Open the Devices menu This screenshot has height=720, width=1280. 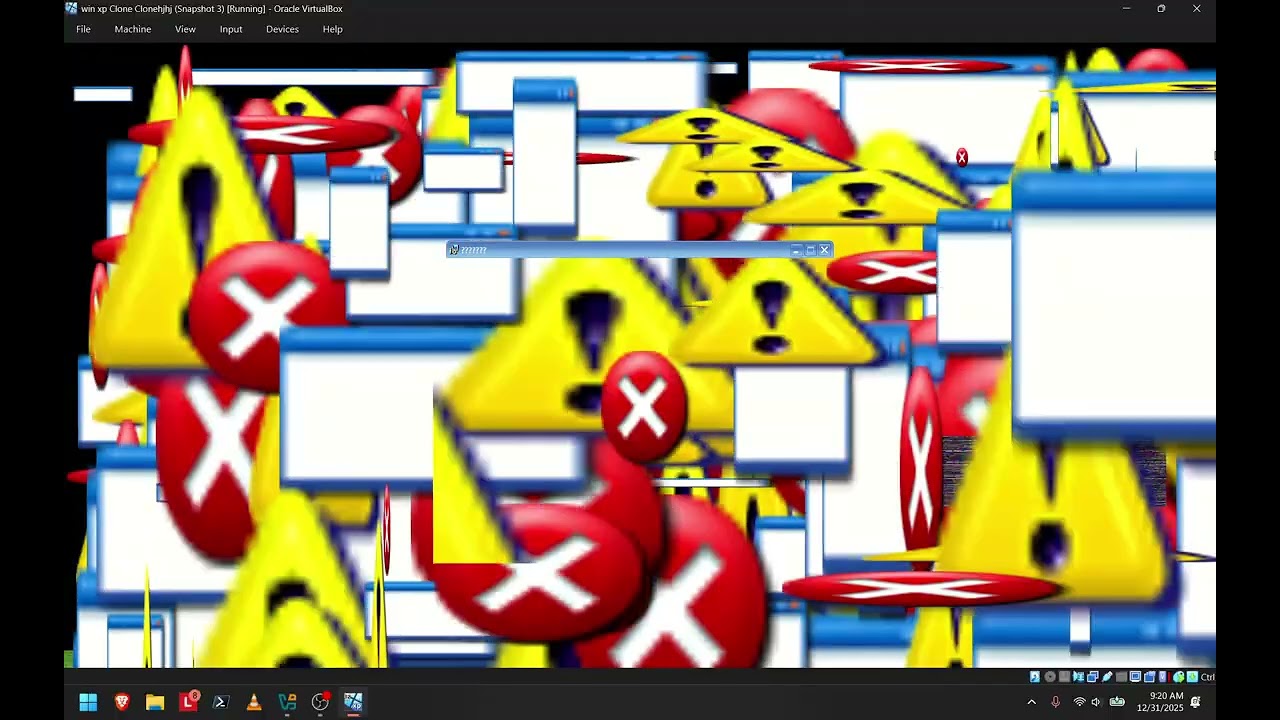coord(282,29)
